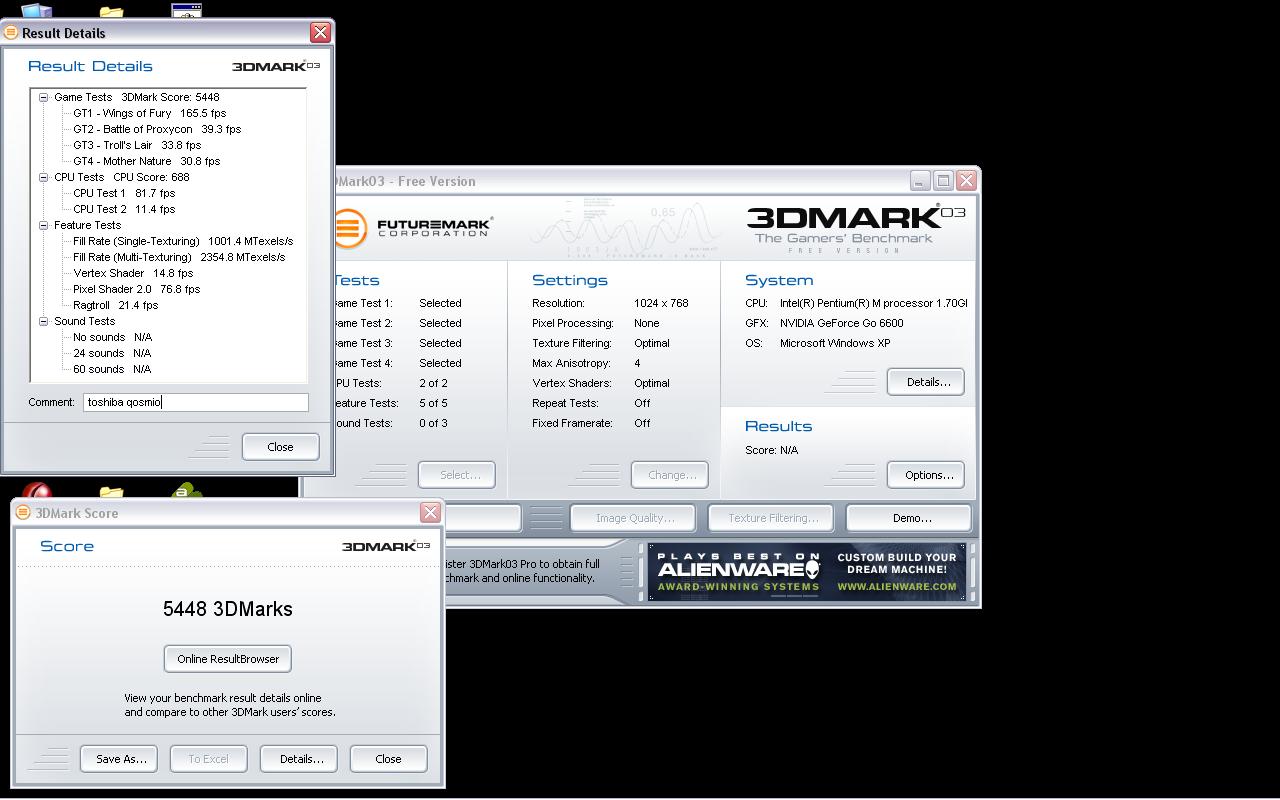Click the NVIDIA GeForce Go 6600 text

click(x=841, y=323)
